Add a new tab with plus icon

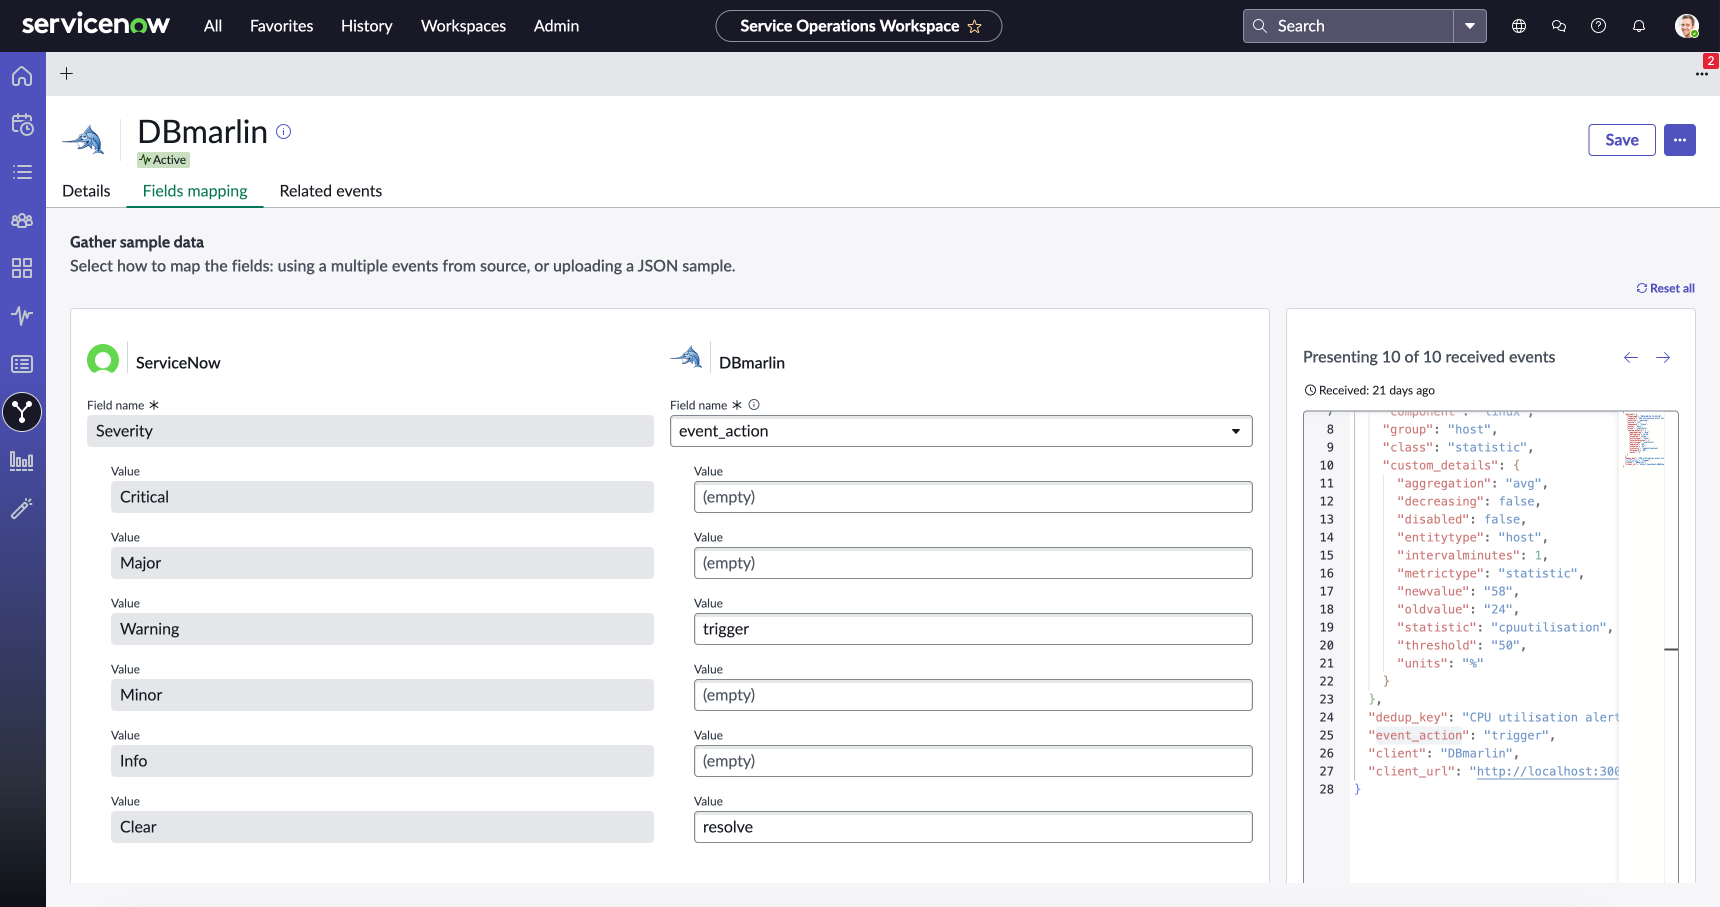click(x=67, y=73)
